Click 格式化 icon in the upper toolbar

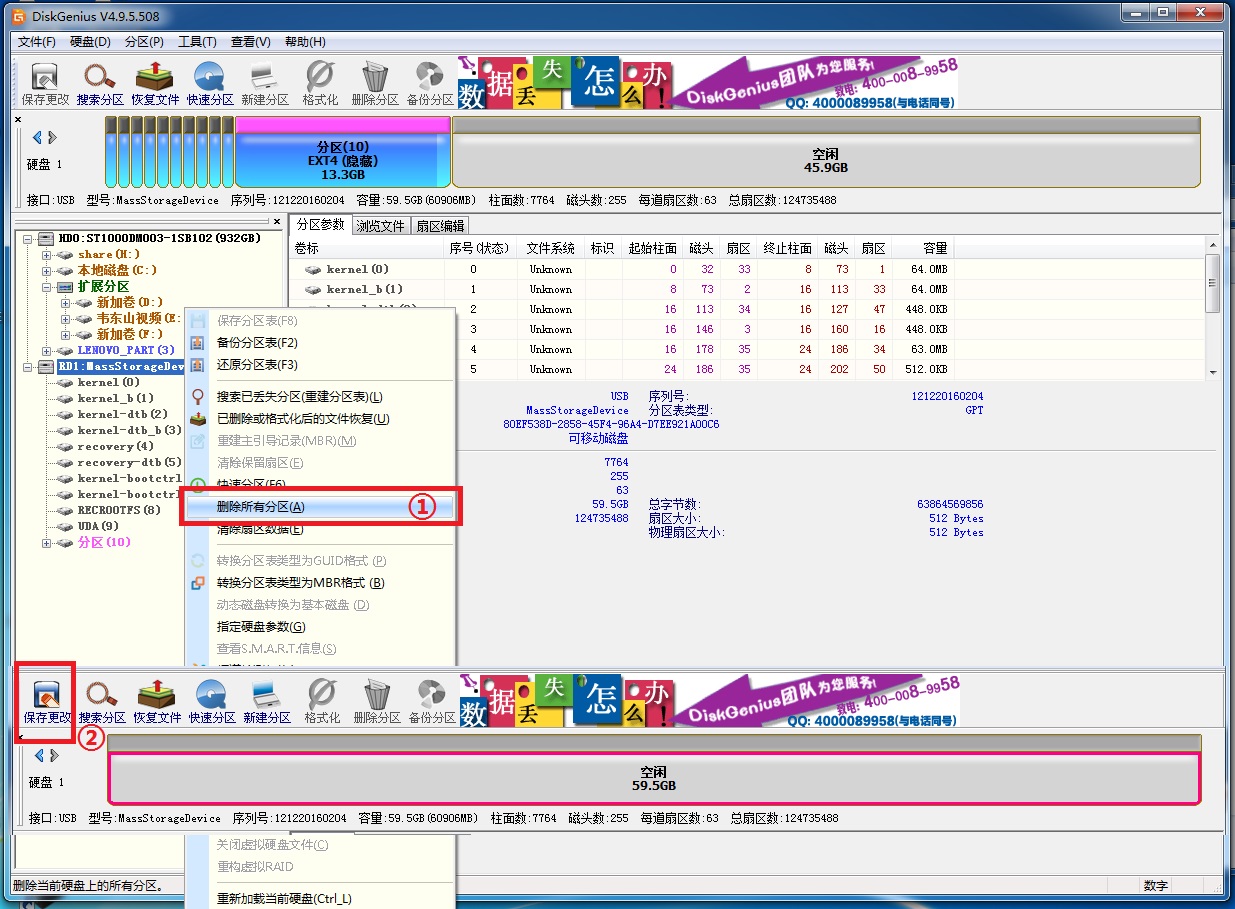320,83
